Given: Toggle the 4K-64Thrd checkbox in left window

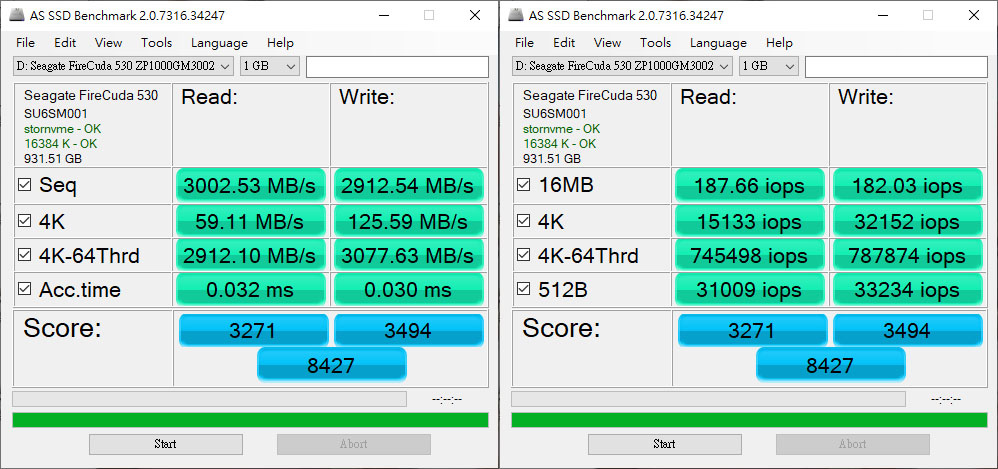Looking at the screenshot, I should [x=24, y=255].
